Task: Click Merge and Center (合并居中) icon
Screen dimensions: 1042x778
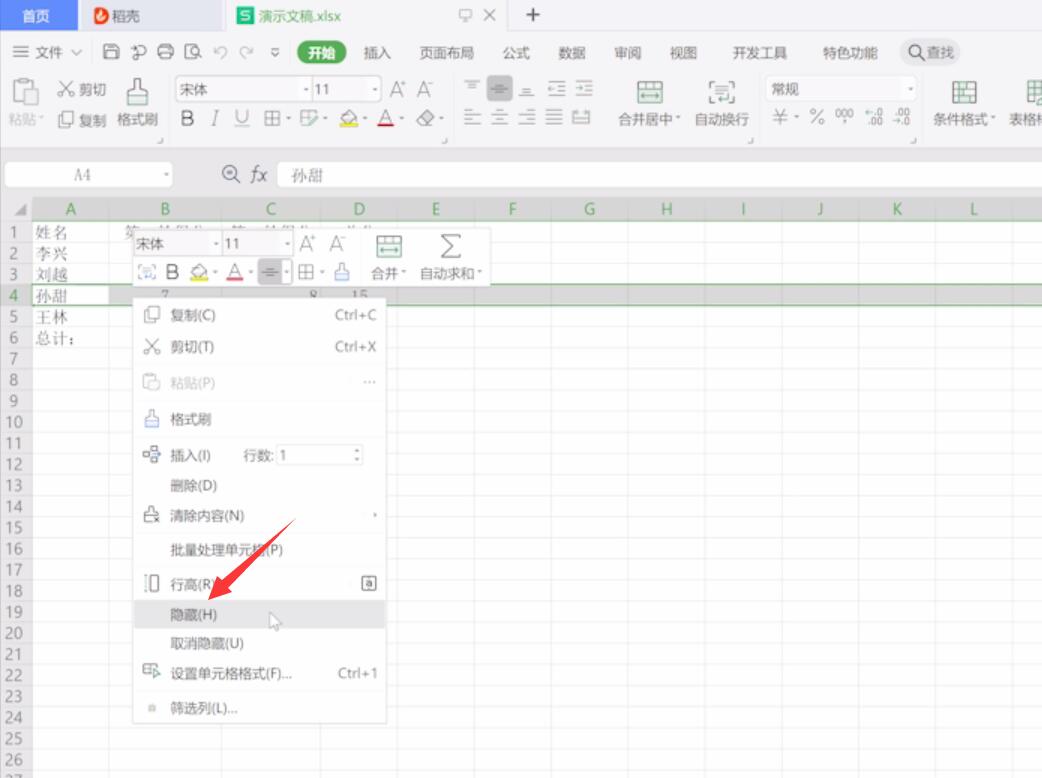Action: [x=649, y=92]
